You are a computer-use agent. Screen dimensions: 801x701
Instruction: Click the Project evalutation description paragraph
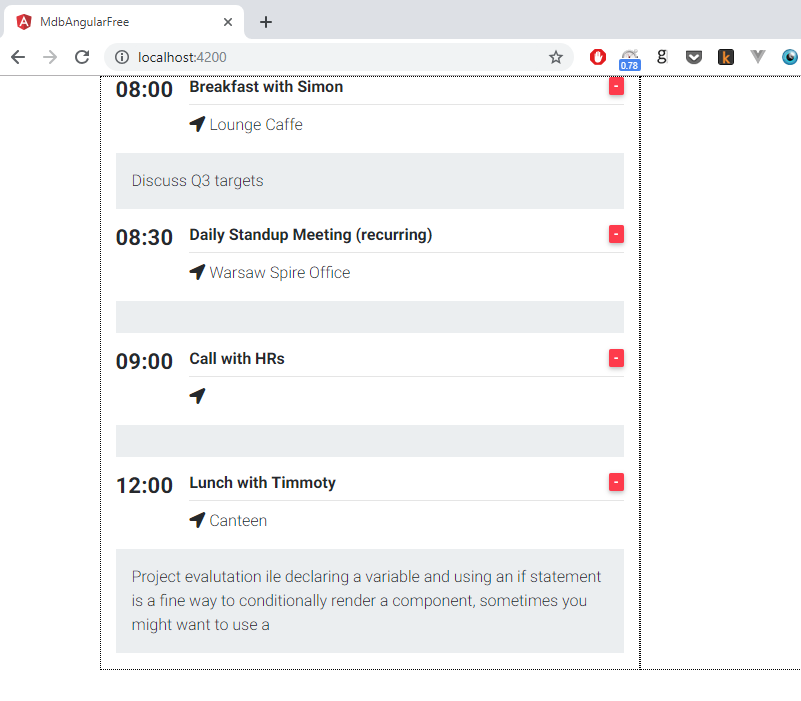pyautogui.click(x=366, y=600)
